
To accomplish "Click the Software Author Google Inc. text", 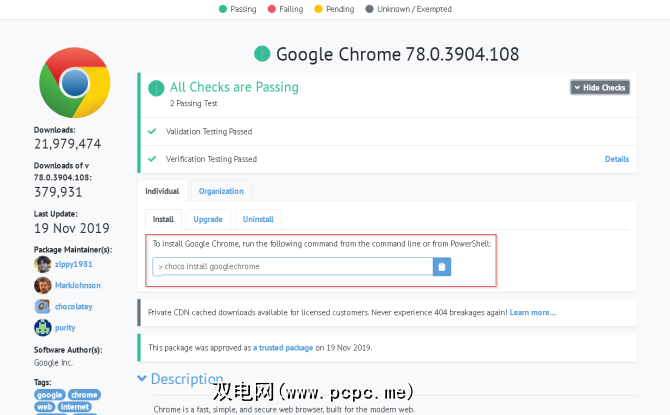I will pos(53,363).
